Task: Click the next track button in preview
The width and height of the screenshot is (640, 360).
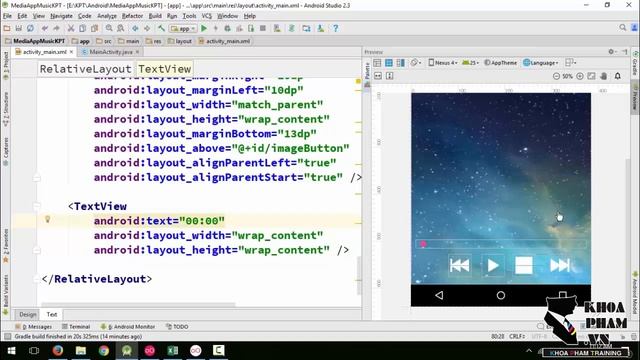Action: tap(560, 266)
